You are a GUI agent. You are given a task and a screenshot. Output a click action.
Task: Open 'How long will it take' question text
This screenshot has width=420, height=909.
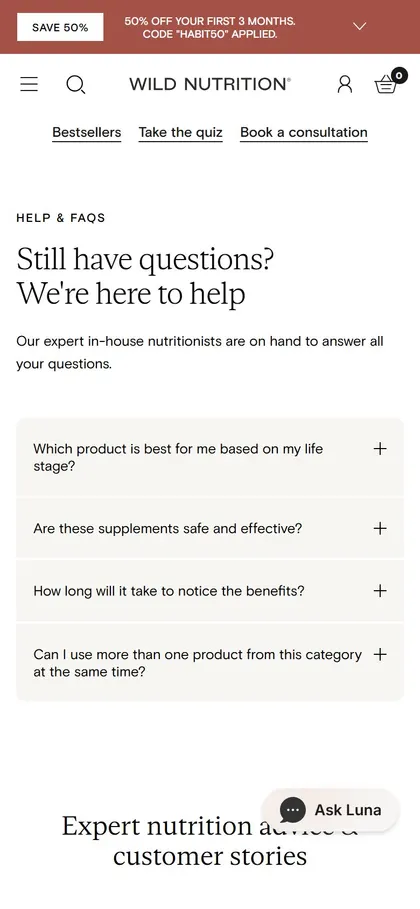pyautogui.click(x=169, y=591)
